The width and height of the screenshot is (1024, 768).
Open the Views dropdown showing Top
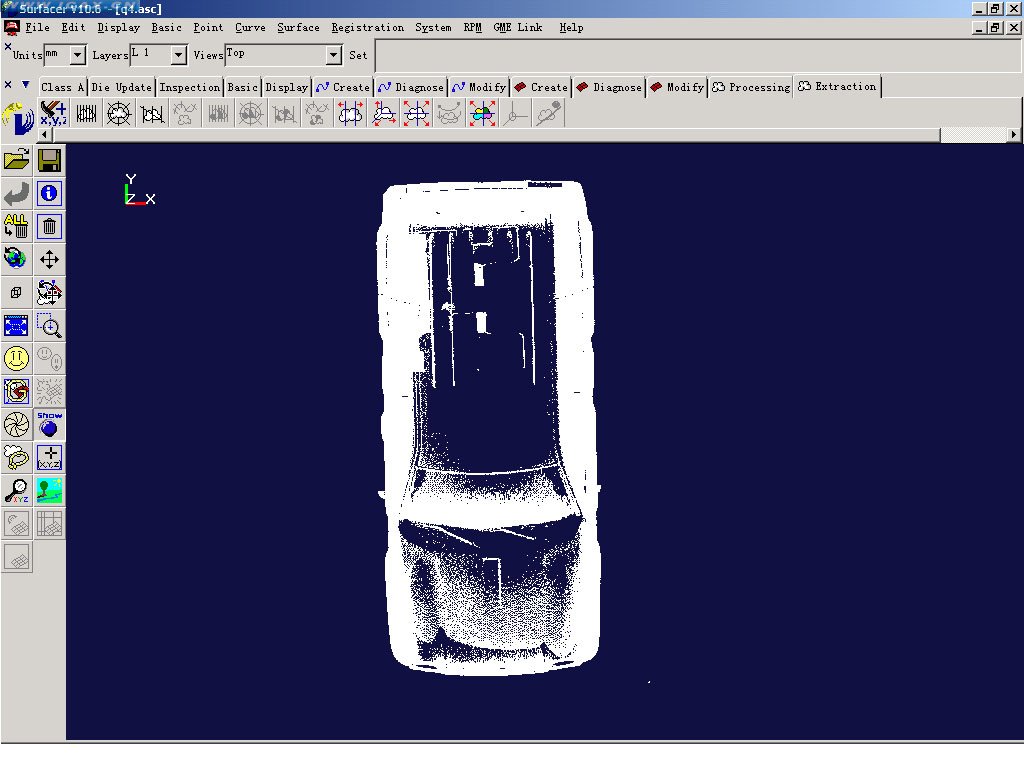(x=333, y=55)
